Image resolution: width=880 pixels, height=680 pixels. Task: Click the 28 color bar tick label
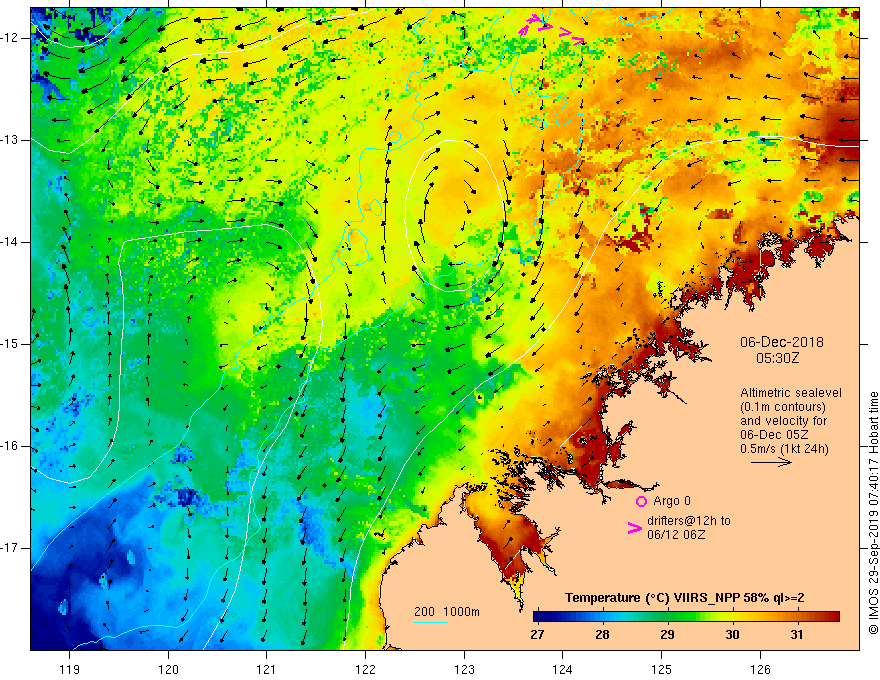click(x=602, y=635)
